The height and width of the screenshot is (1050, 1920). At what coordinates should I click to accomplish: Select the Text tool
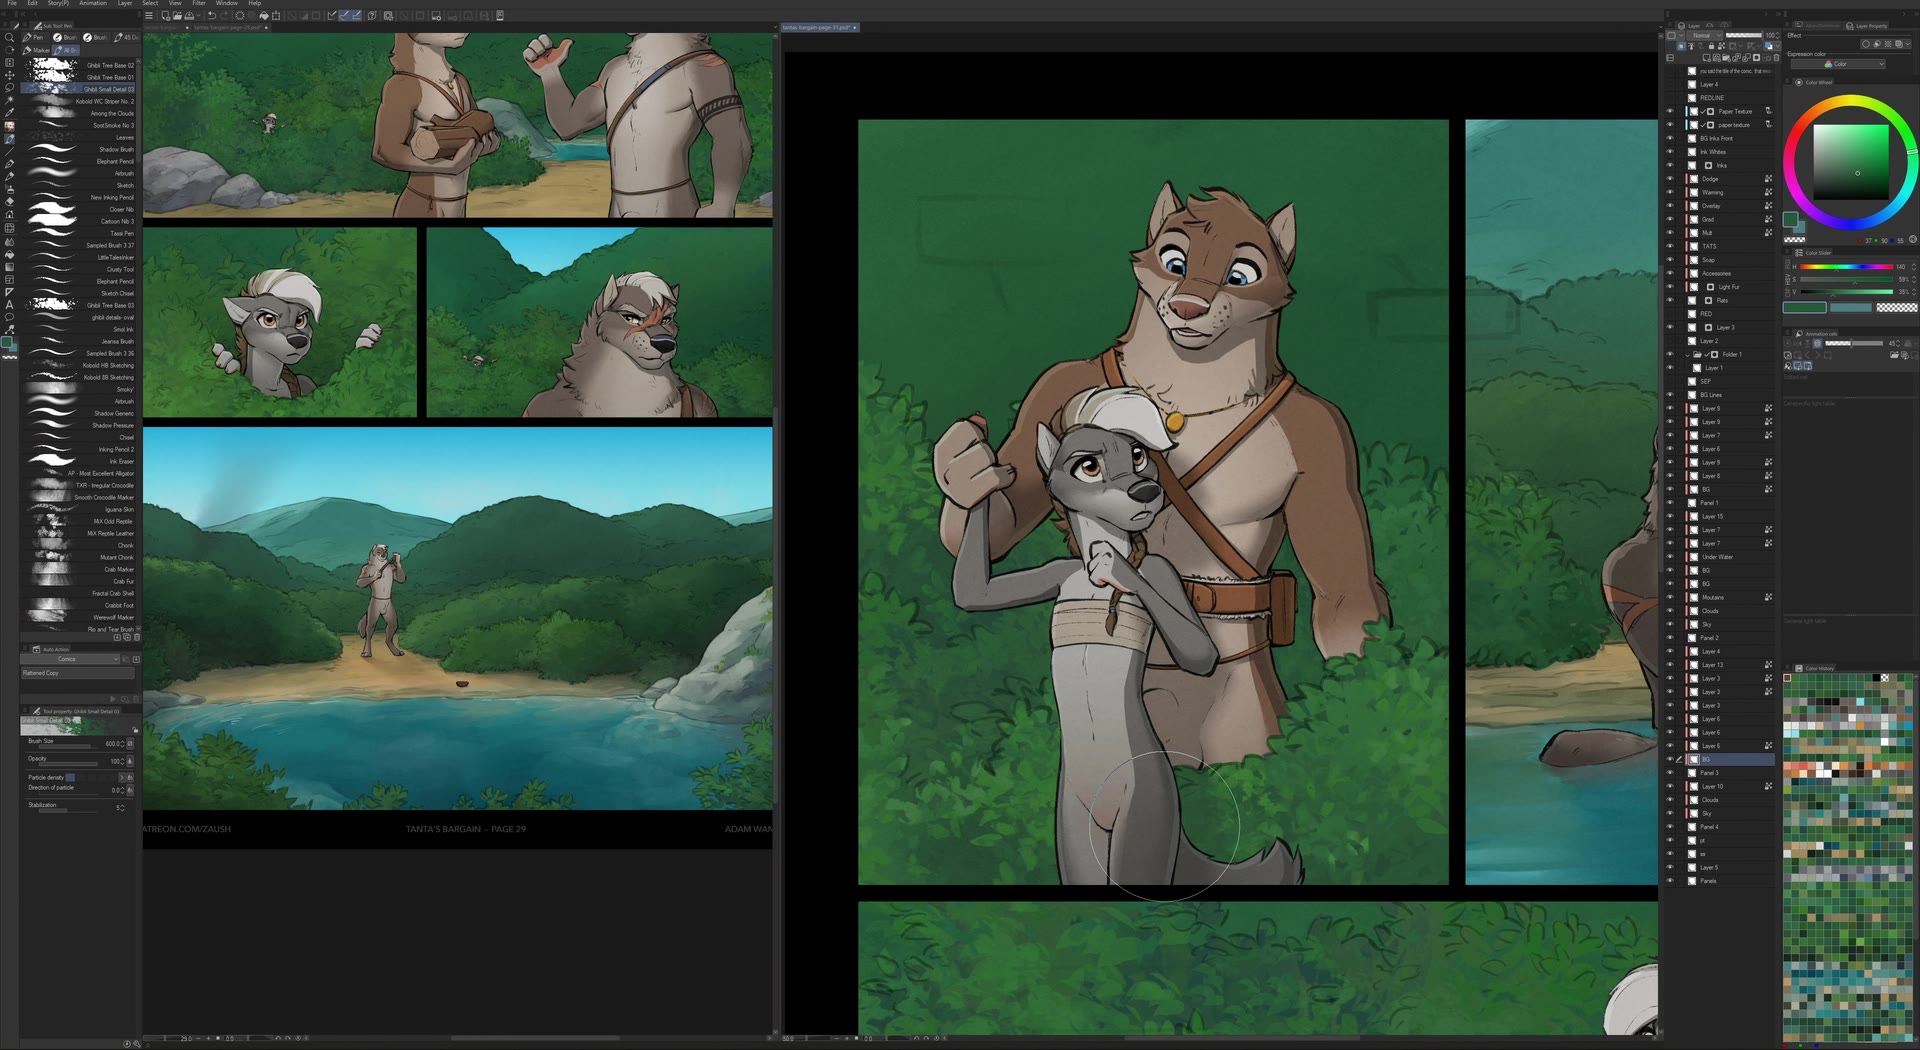pos(9,305)
